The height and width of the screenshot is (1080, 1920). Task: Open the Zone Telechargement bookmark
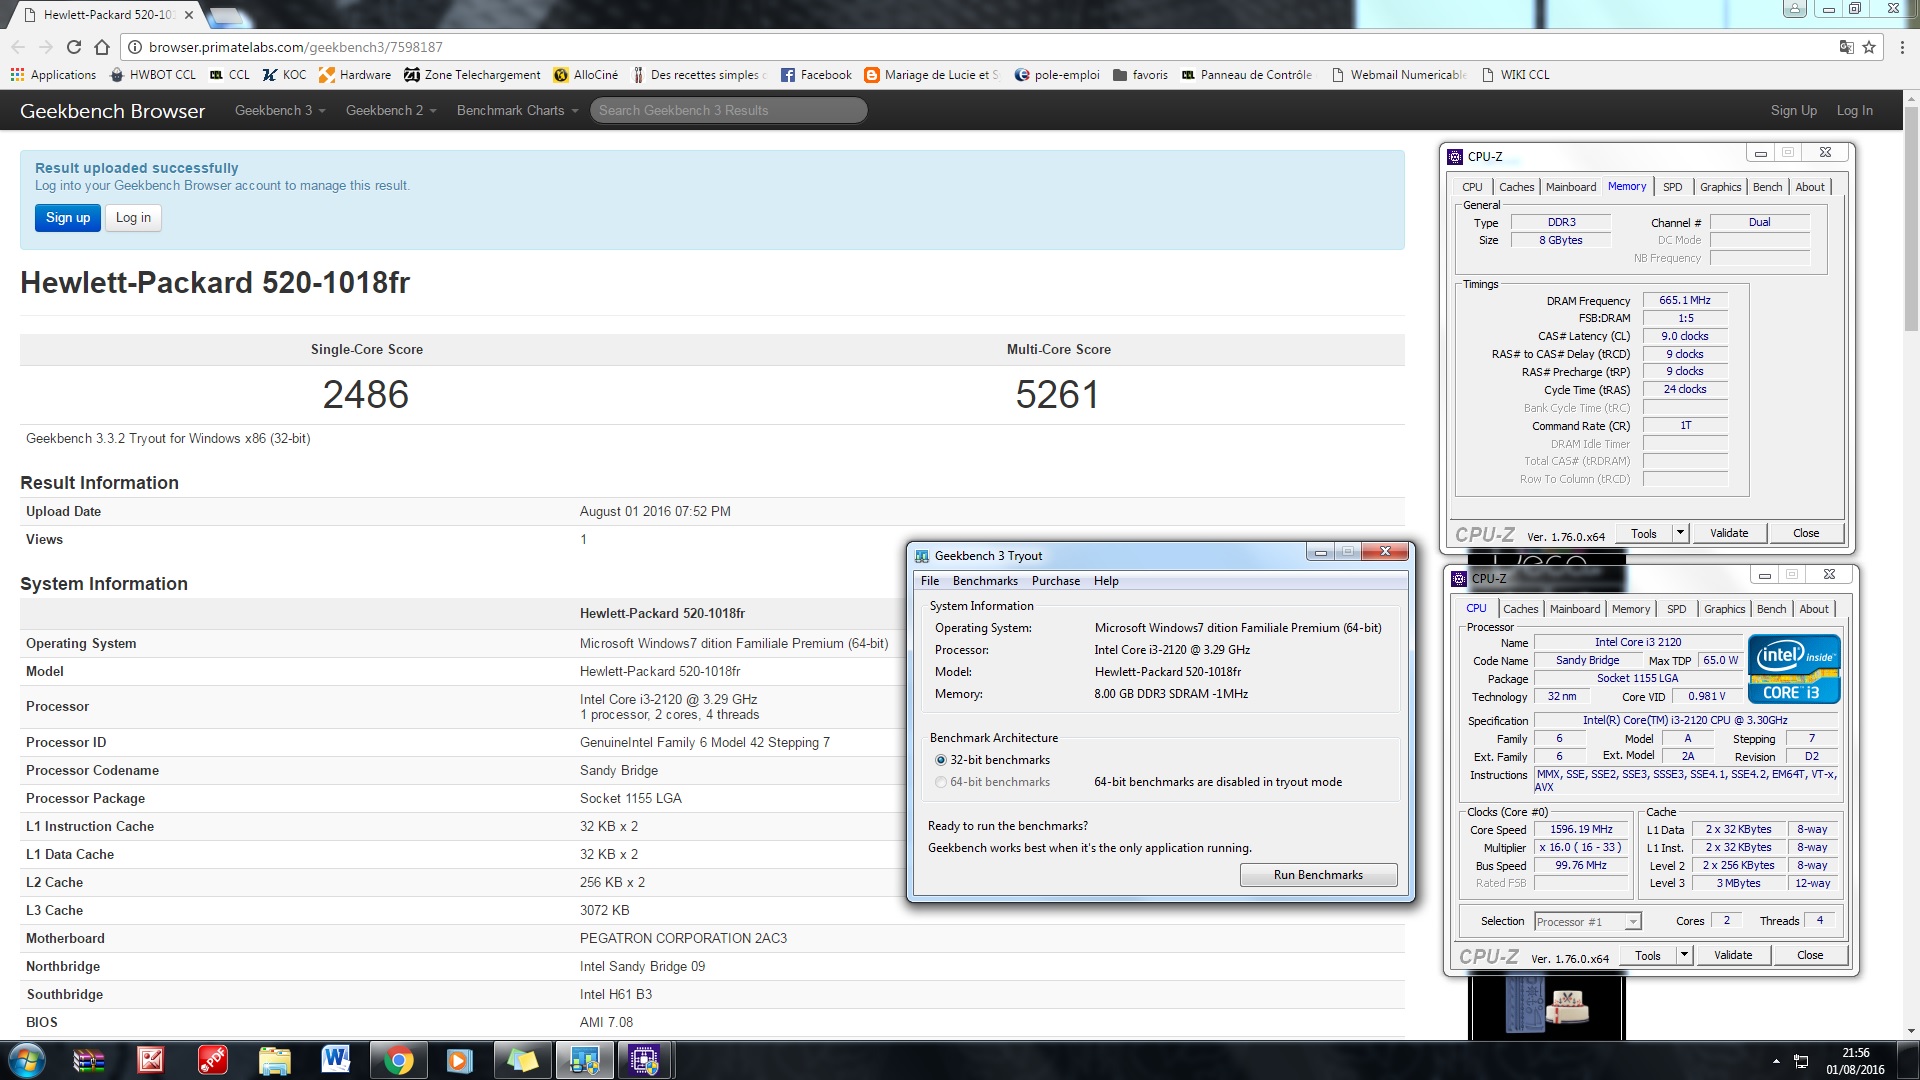coord(472,75)
